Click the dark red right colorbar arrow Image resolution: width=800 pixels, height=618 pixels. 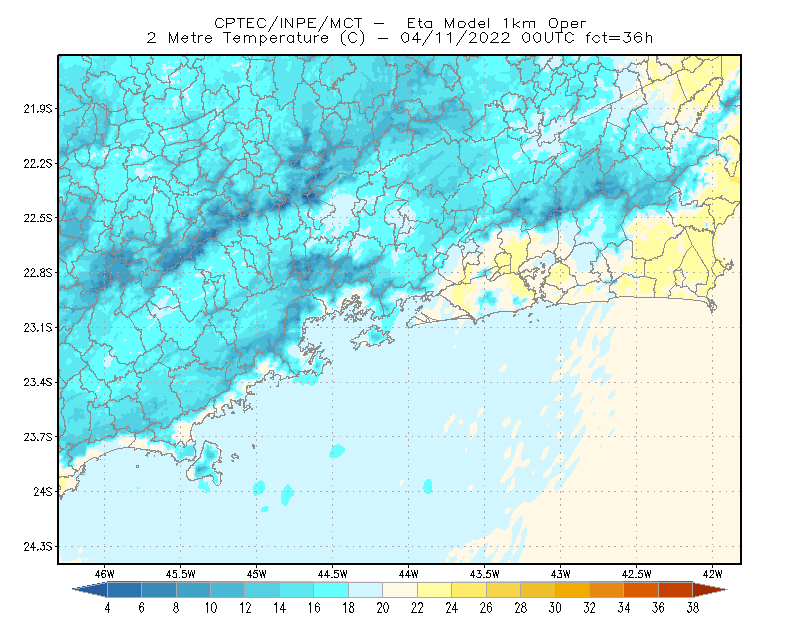tap(710, 590)
